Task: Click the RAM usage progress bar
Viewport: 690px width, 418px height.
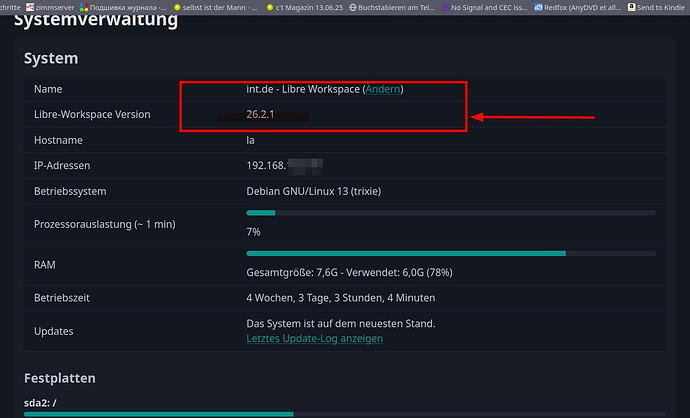Action: [x=451, y=253]
